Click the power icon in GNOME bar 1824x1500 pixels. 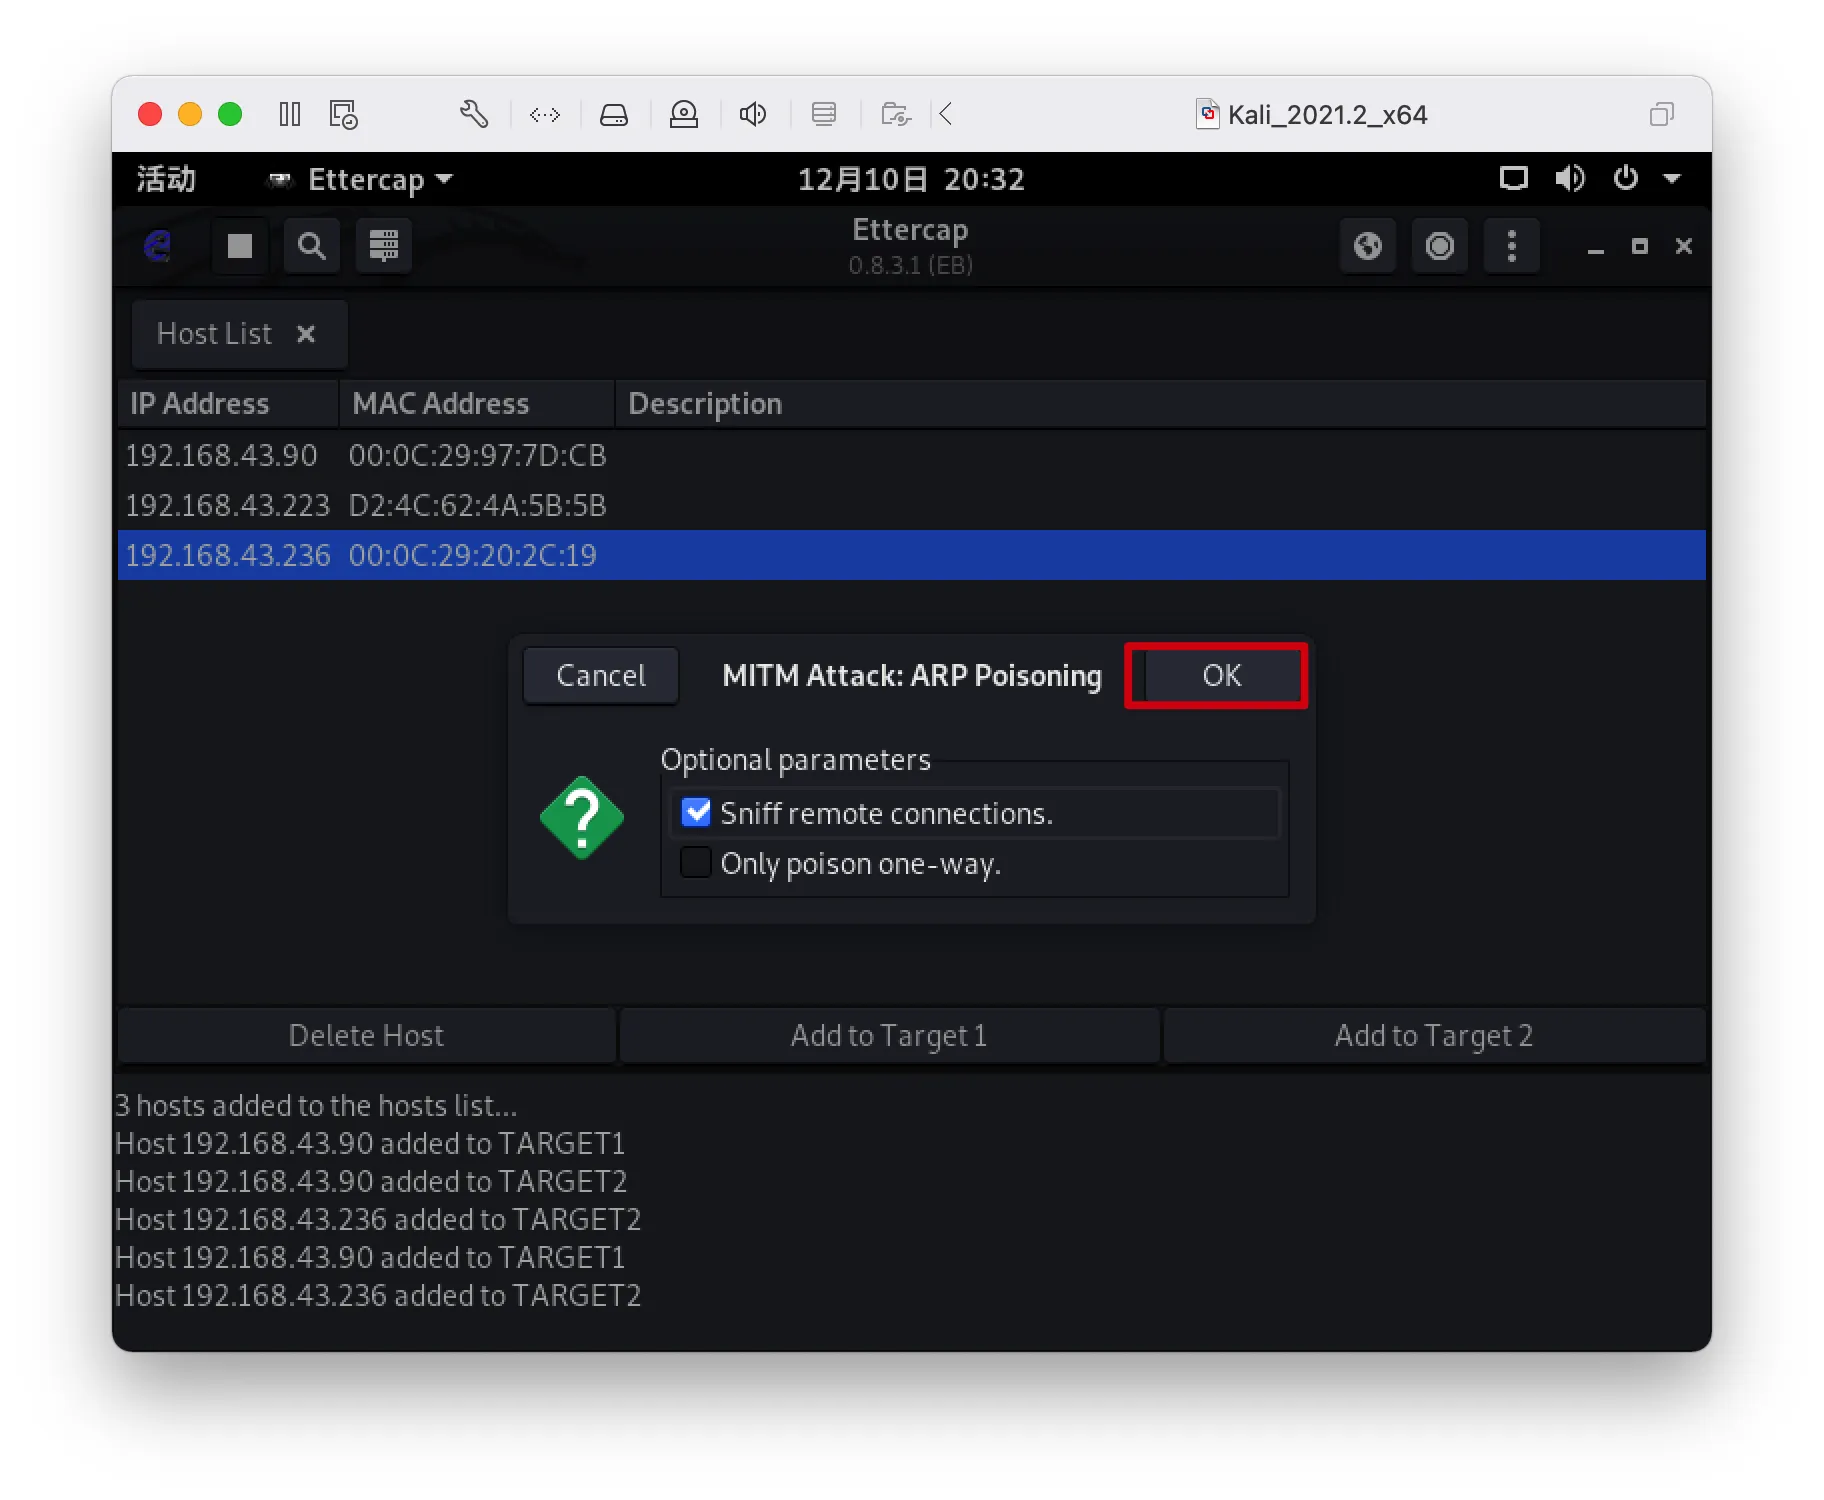1626,179
